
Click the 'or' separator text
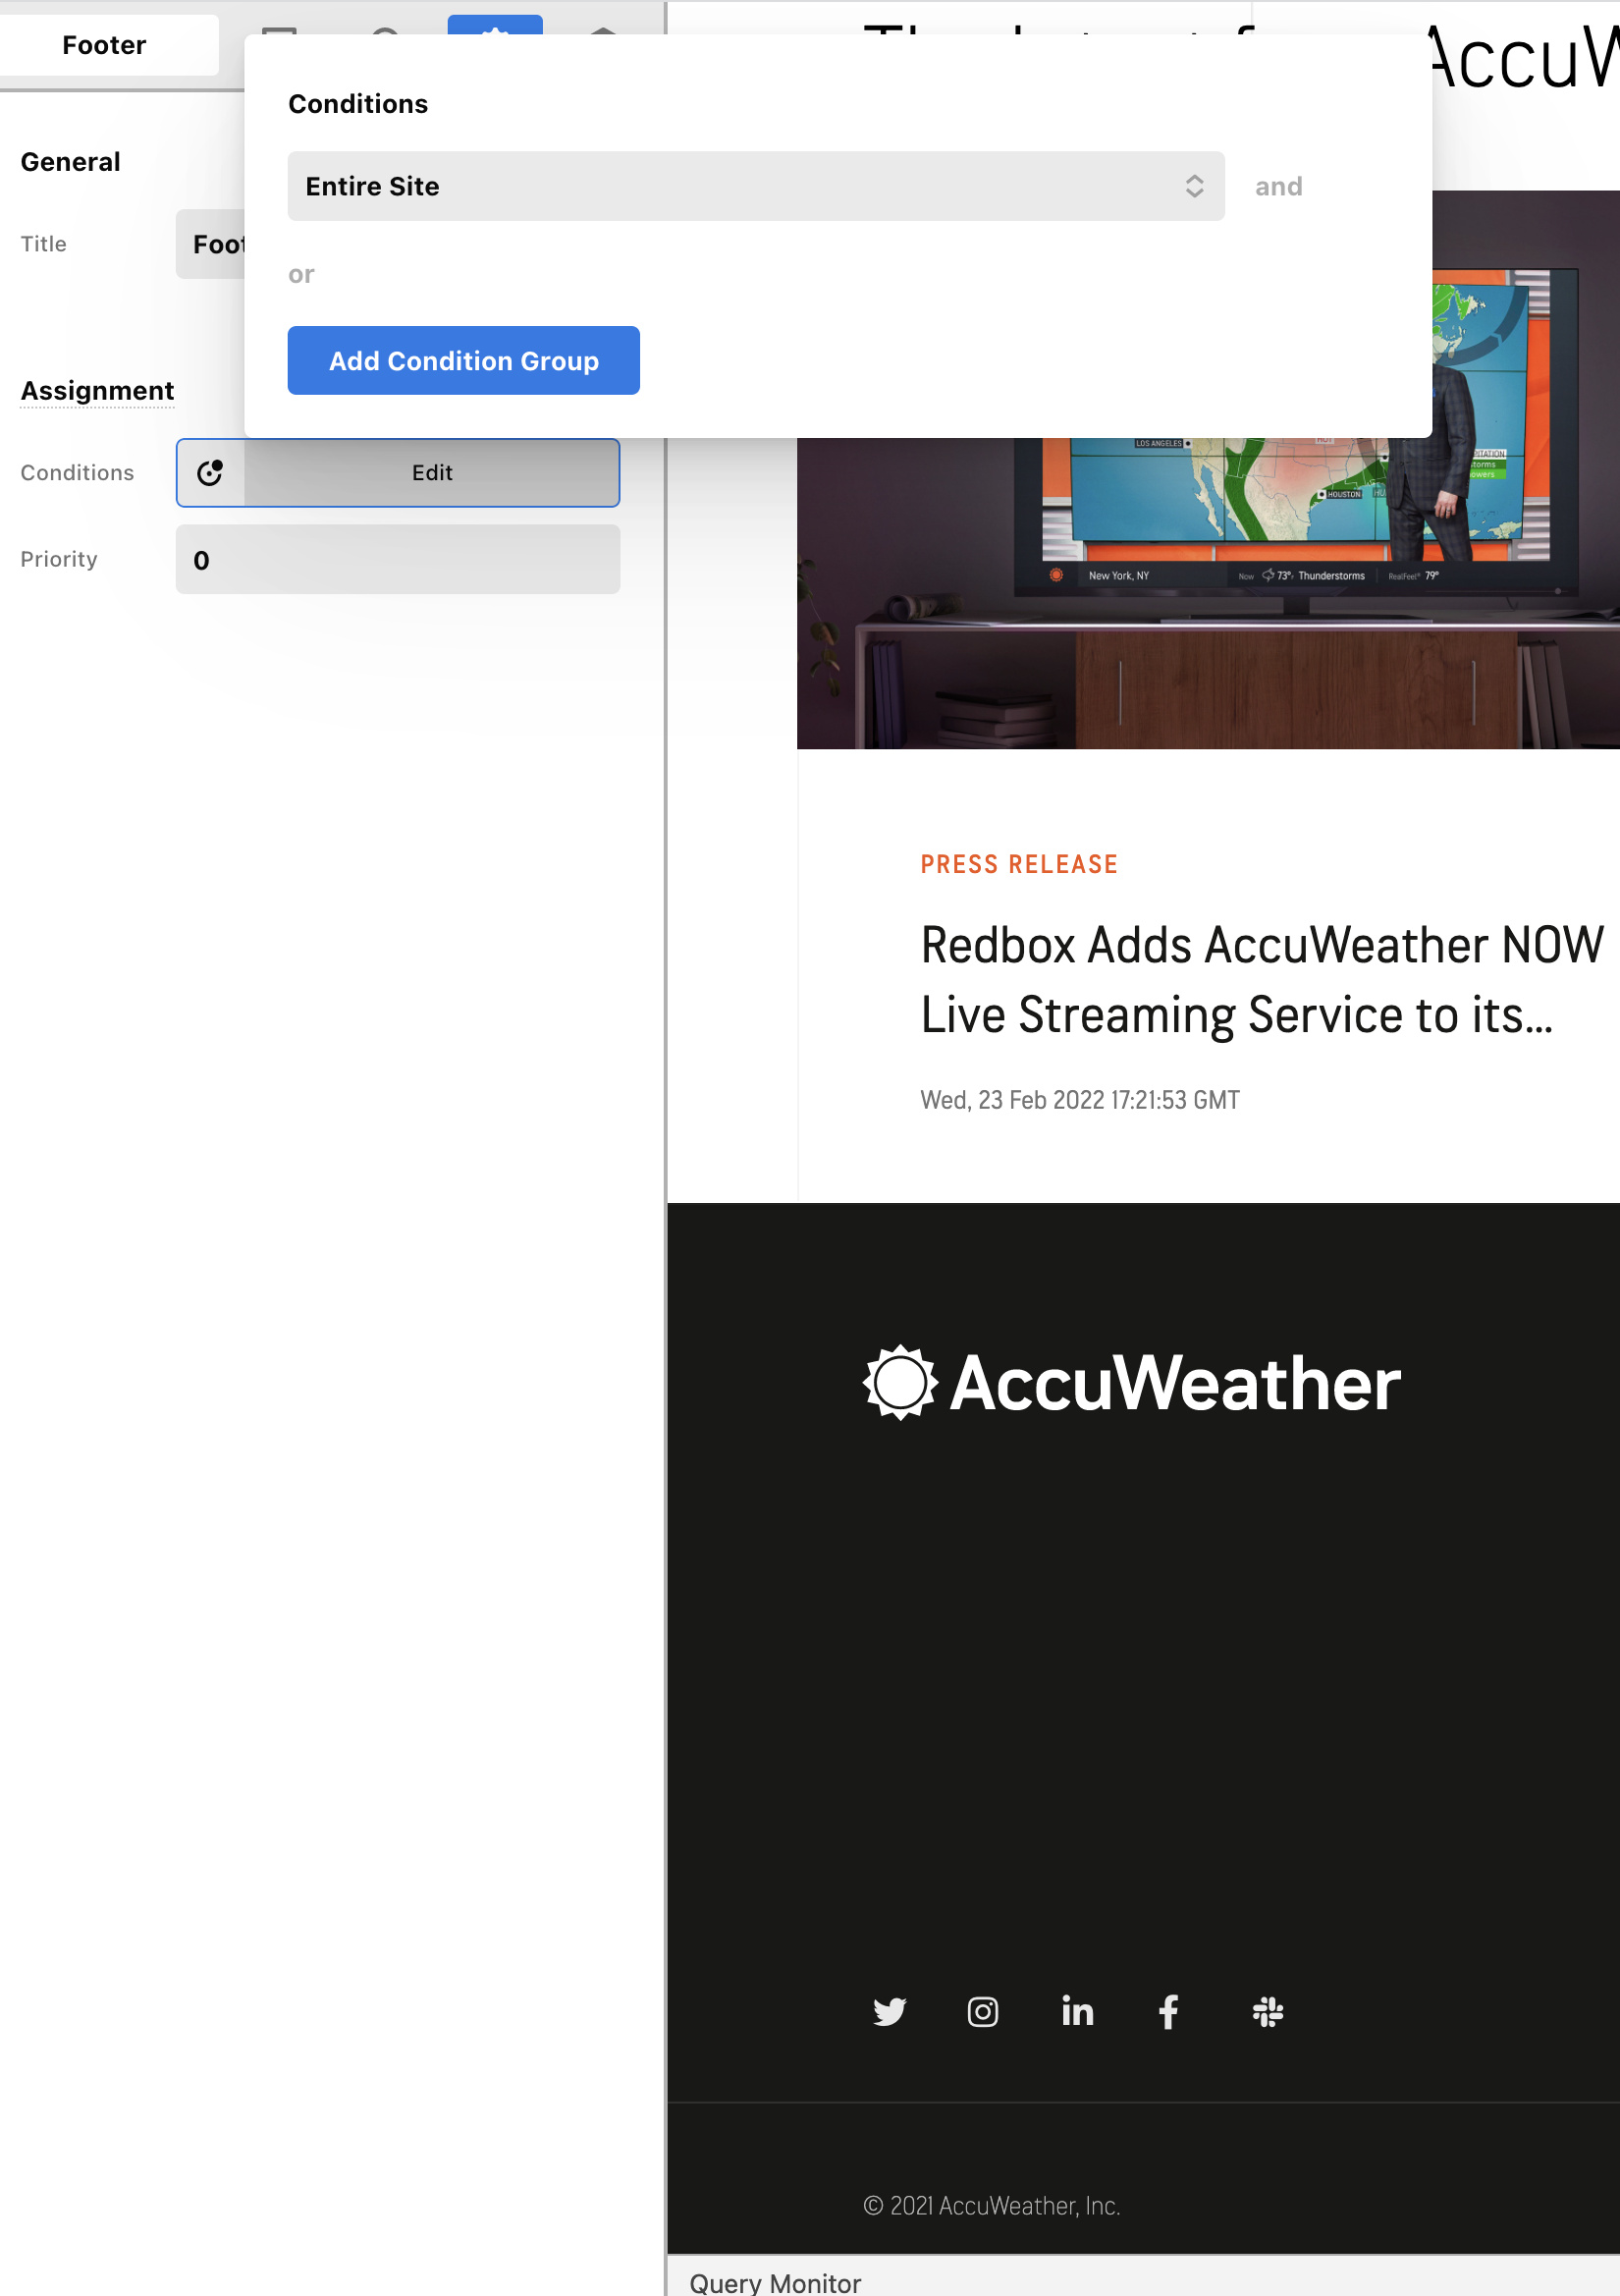click(x=301, y=274)
